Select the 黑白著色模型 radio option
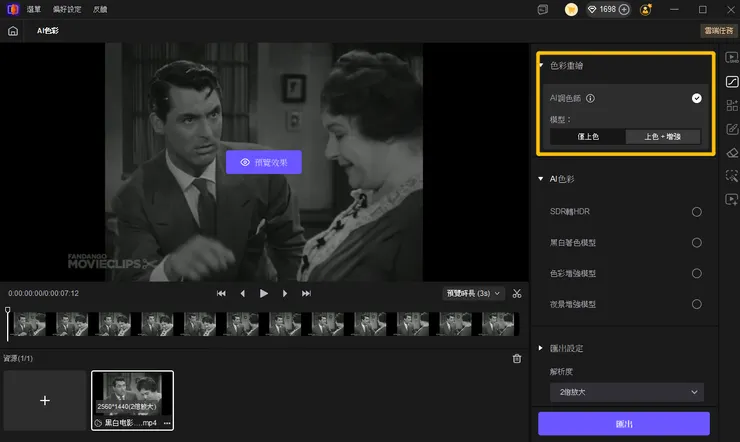The image size is (740, 442). (x=697, y=242)
